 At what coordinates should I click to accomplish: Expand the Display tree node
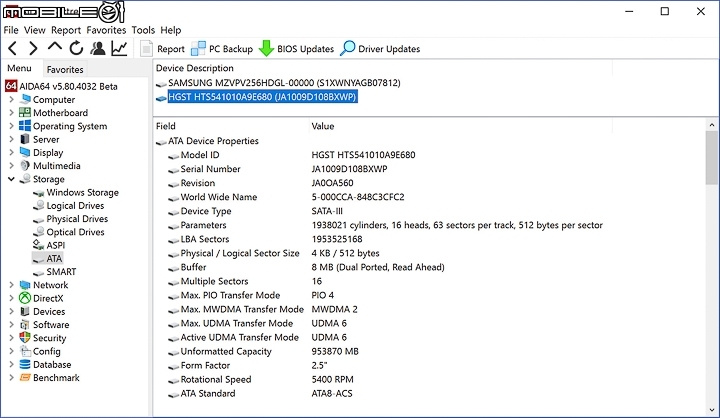pos(11,153)
